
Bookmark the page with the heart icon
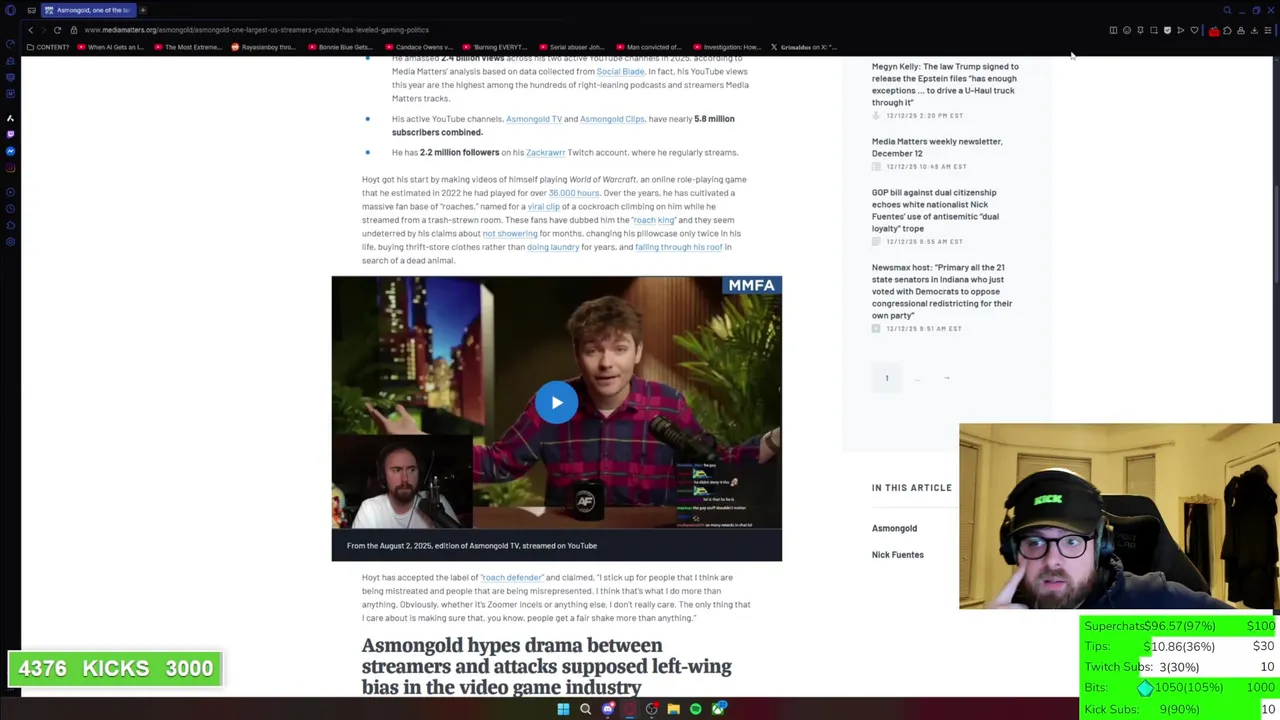coord(1194,31)
